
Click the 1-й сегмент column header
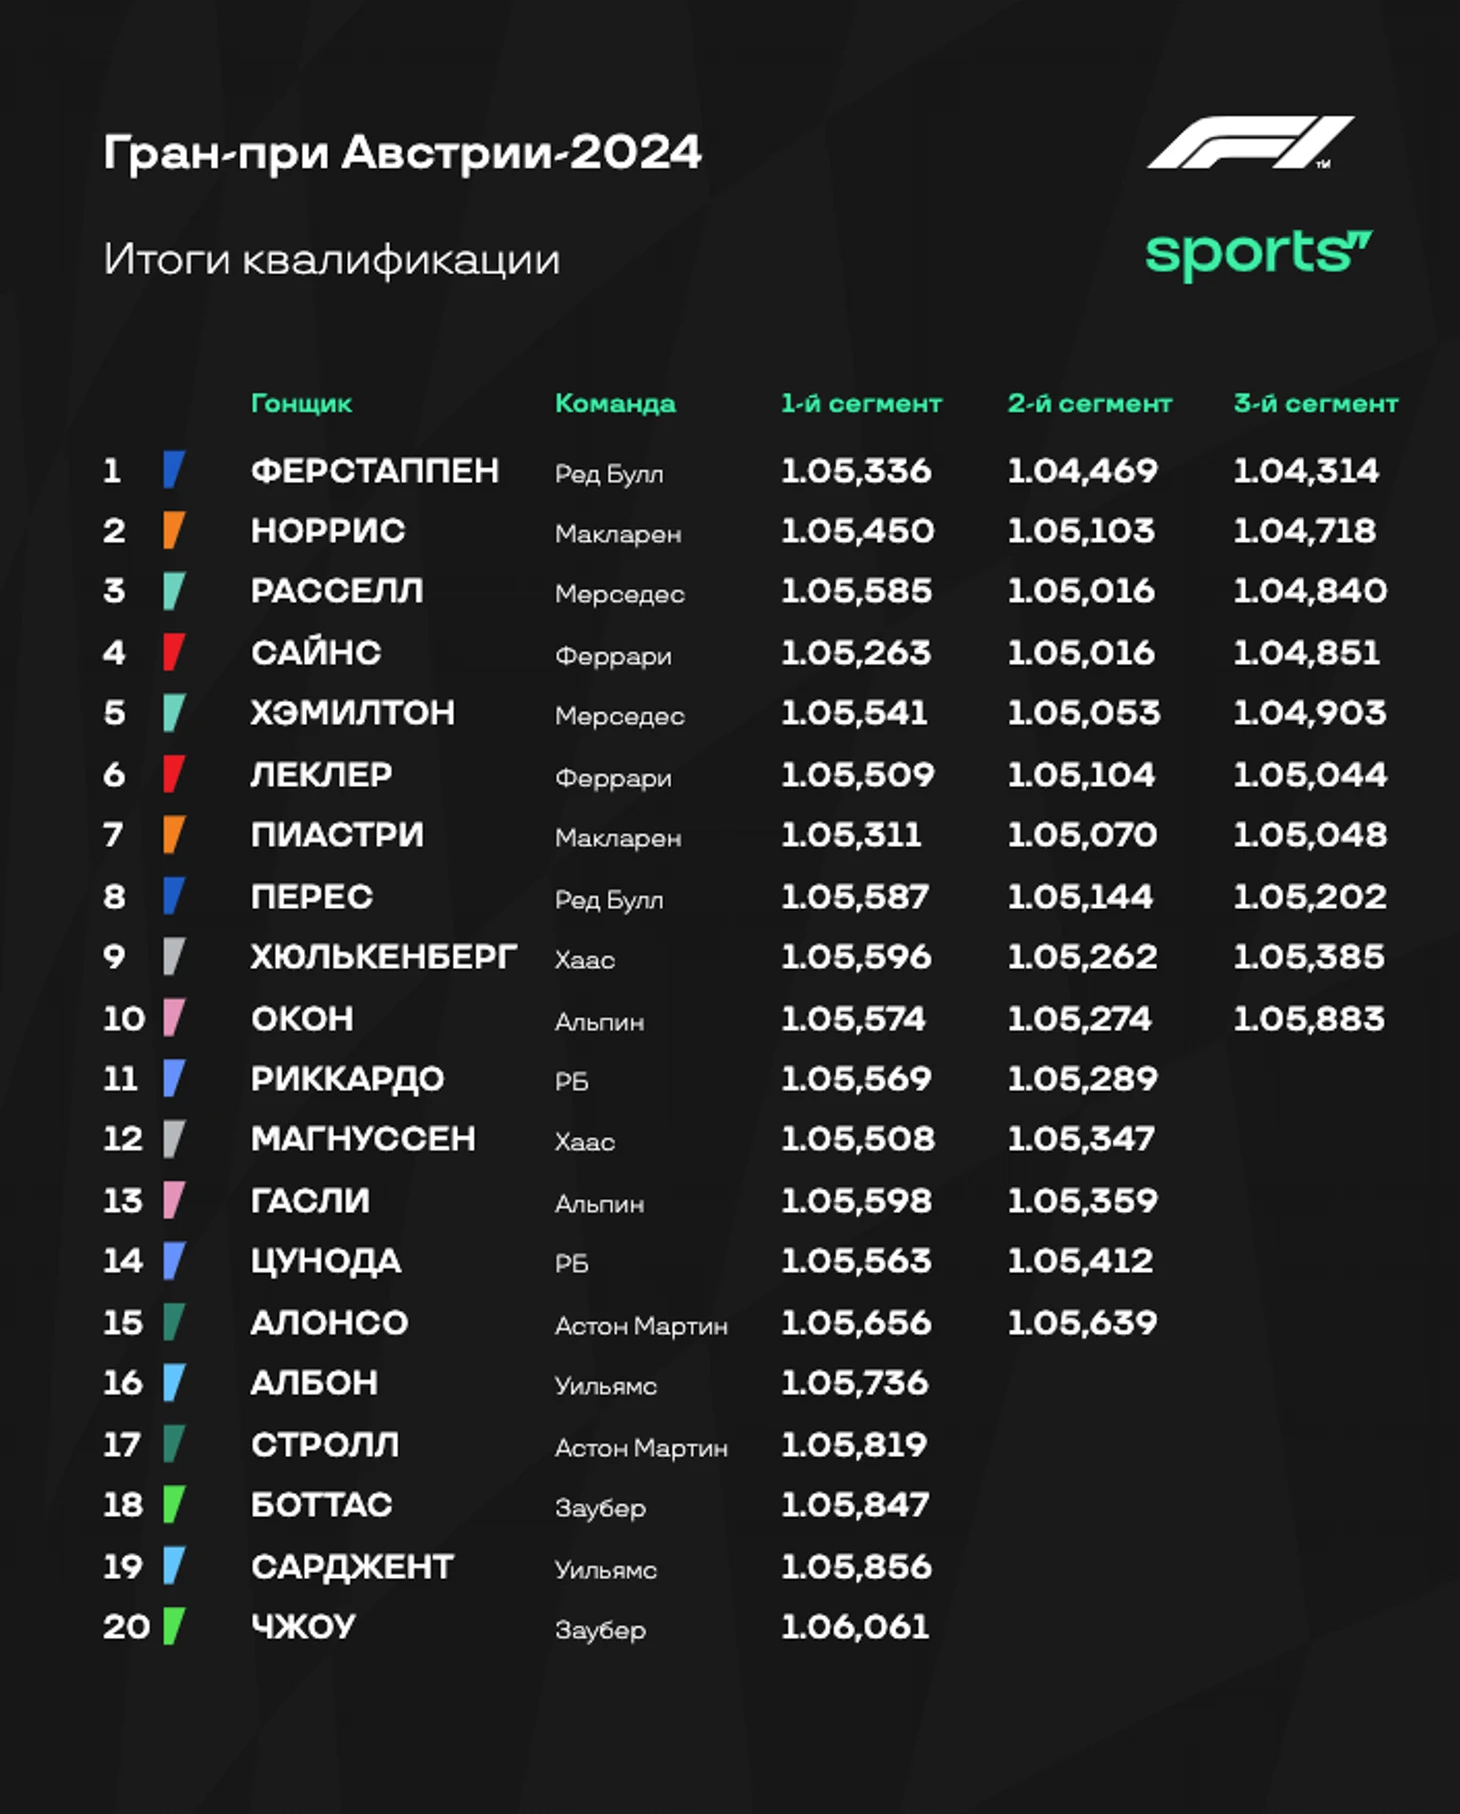(x=861, y=403)
